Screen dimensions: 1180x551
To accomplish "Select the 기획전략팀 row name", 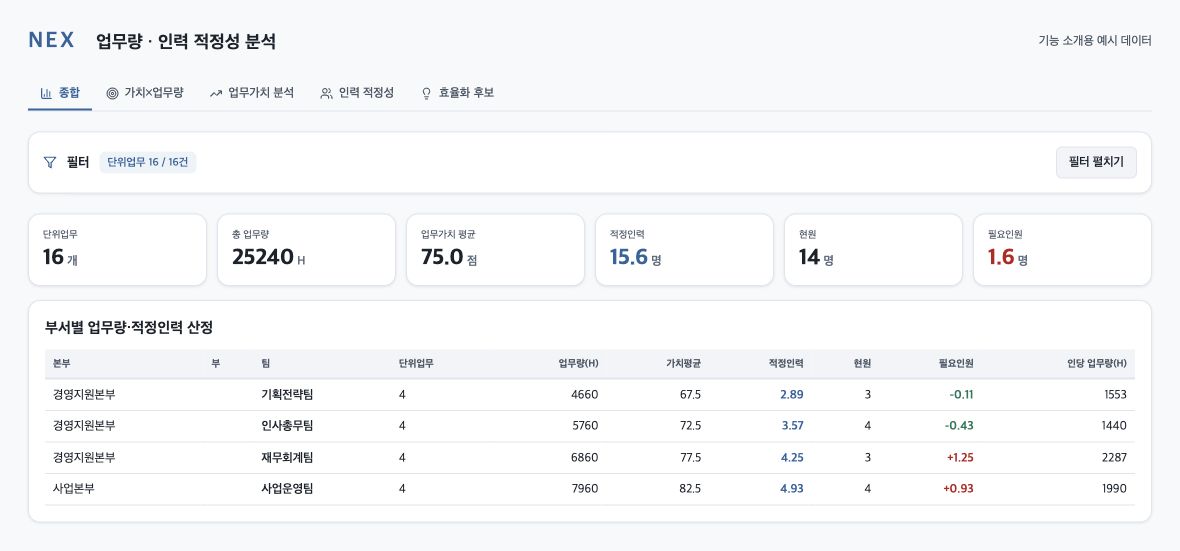I will pos(287,394).
